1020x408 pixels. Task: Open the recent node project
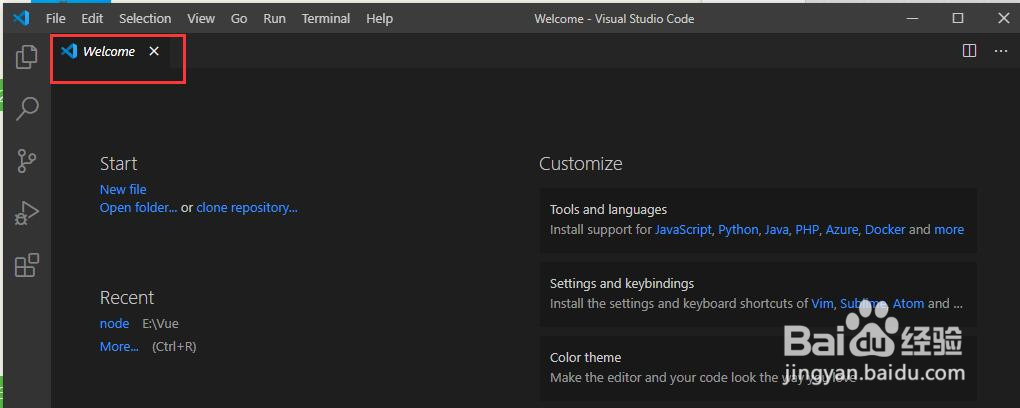tap(114, 323)
